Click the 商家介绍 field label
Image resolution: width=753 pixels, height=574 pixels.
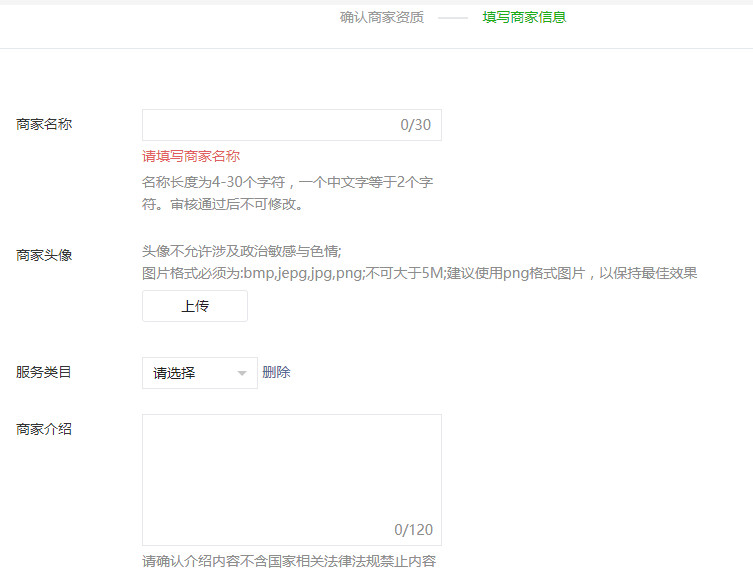[44, 430]
